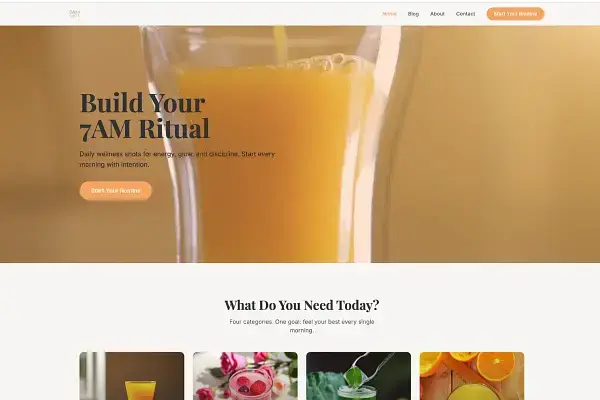
Task: Open the green drink with spoon card
Action: [359, 376]
